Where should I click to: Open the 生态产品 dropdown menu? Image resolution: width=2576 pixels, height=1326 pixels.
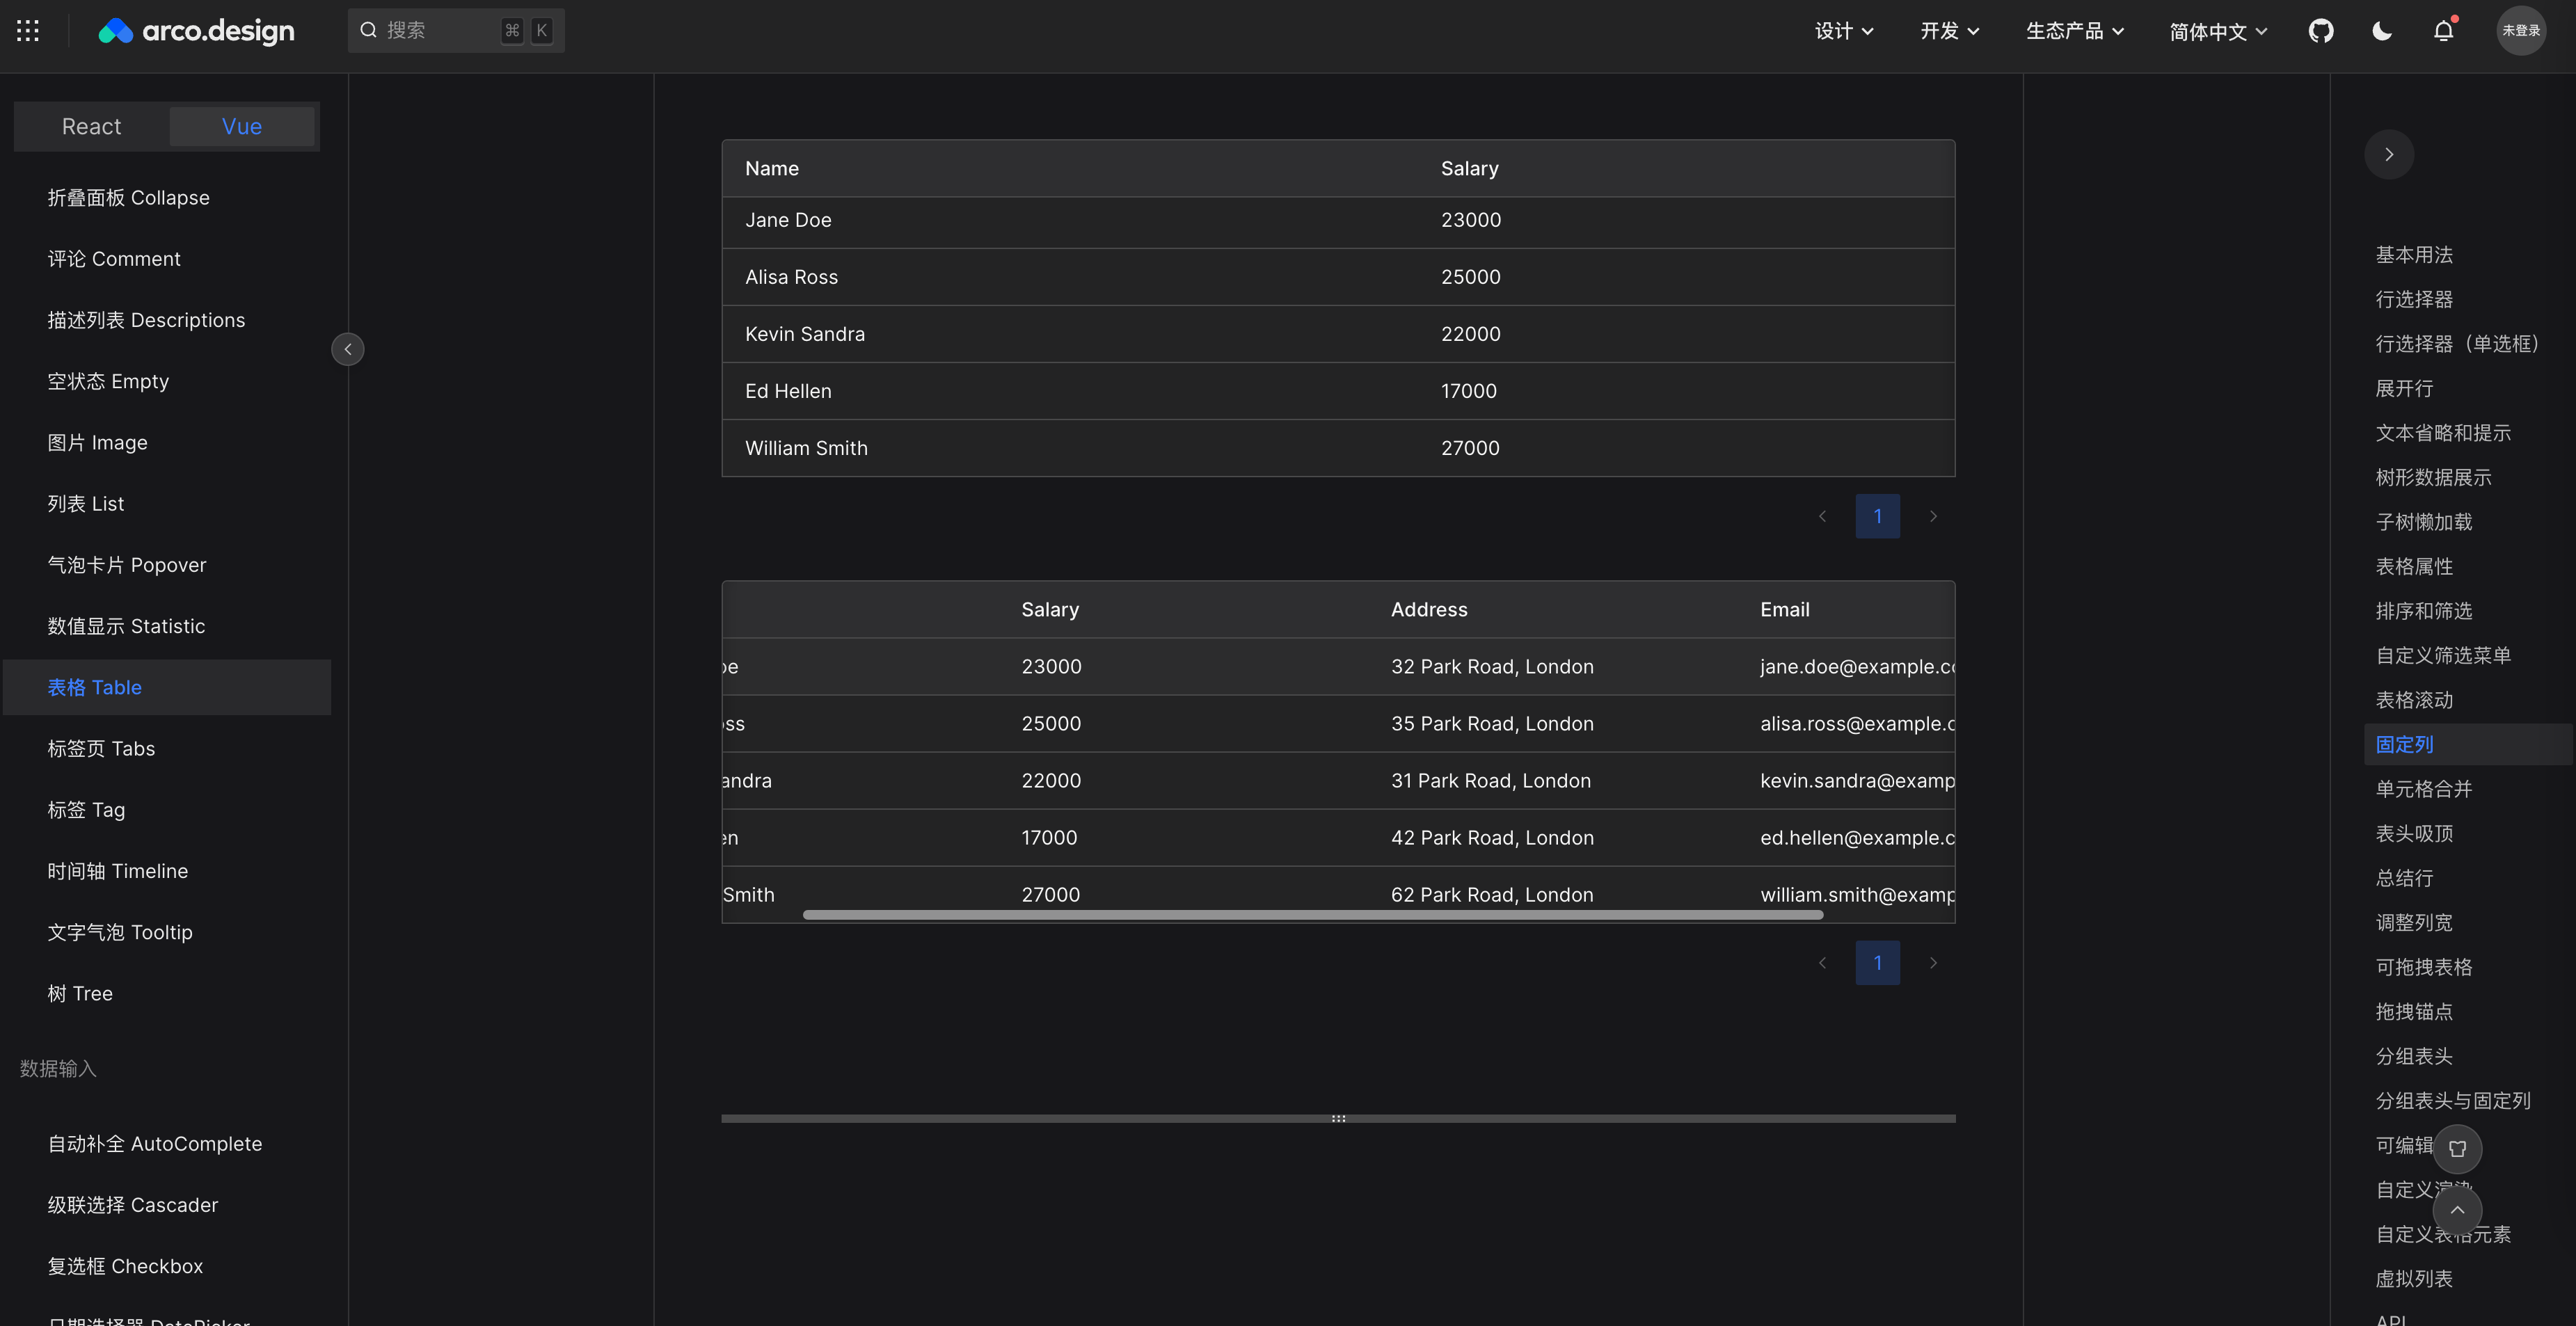[x=2075, y=31]
